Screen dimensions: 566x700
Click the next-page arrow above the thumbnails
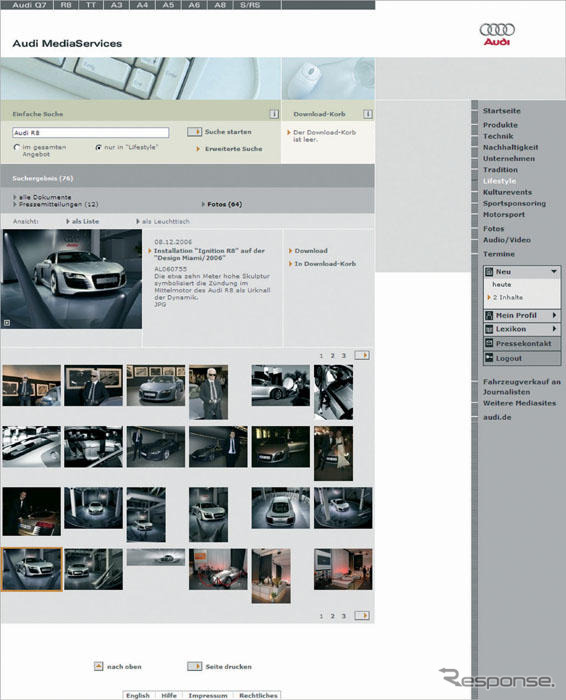362,355
